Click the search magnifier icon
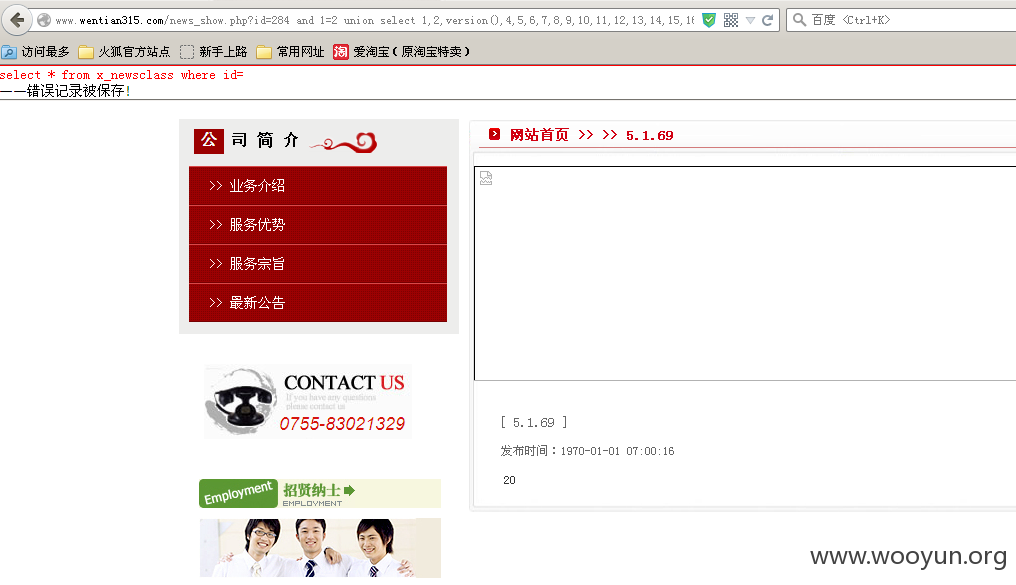This screenshot has height=585, width=1016. coord(800,20)
